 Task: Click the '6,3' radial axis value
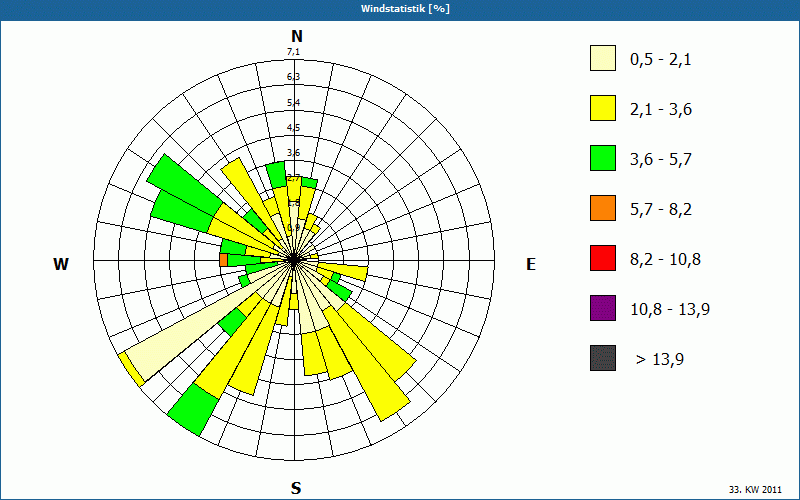pyautogui.click(x=293, y=77)
